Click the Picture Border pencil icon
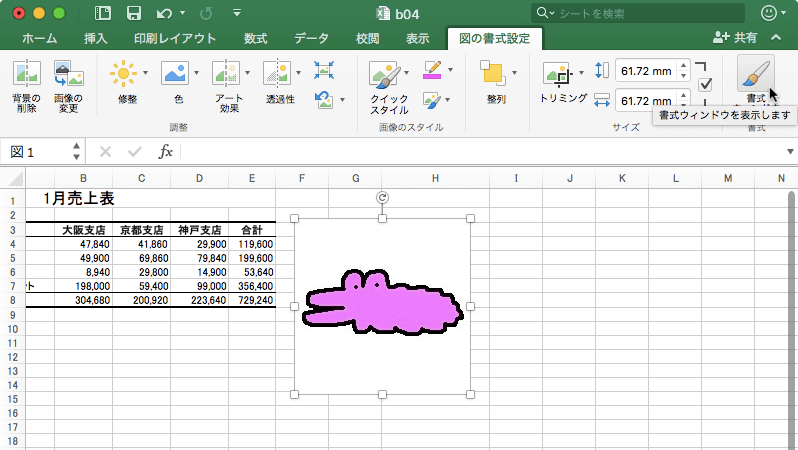Image resolution: width=798 pixels, height=450 pixels. pyautogui.click(x=432, y=70)
